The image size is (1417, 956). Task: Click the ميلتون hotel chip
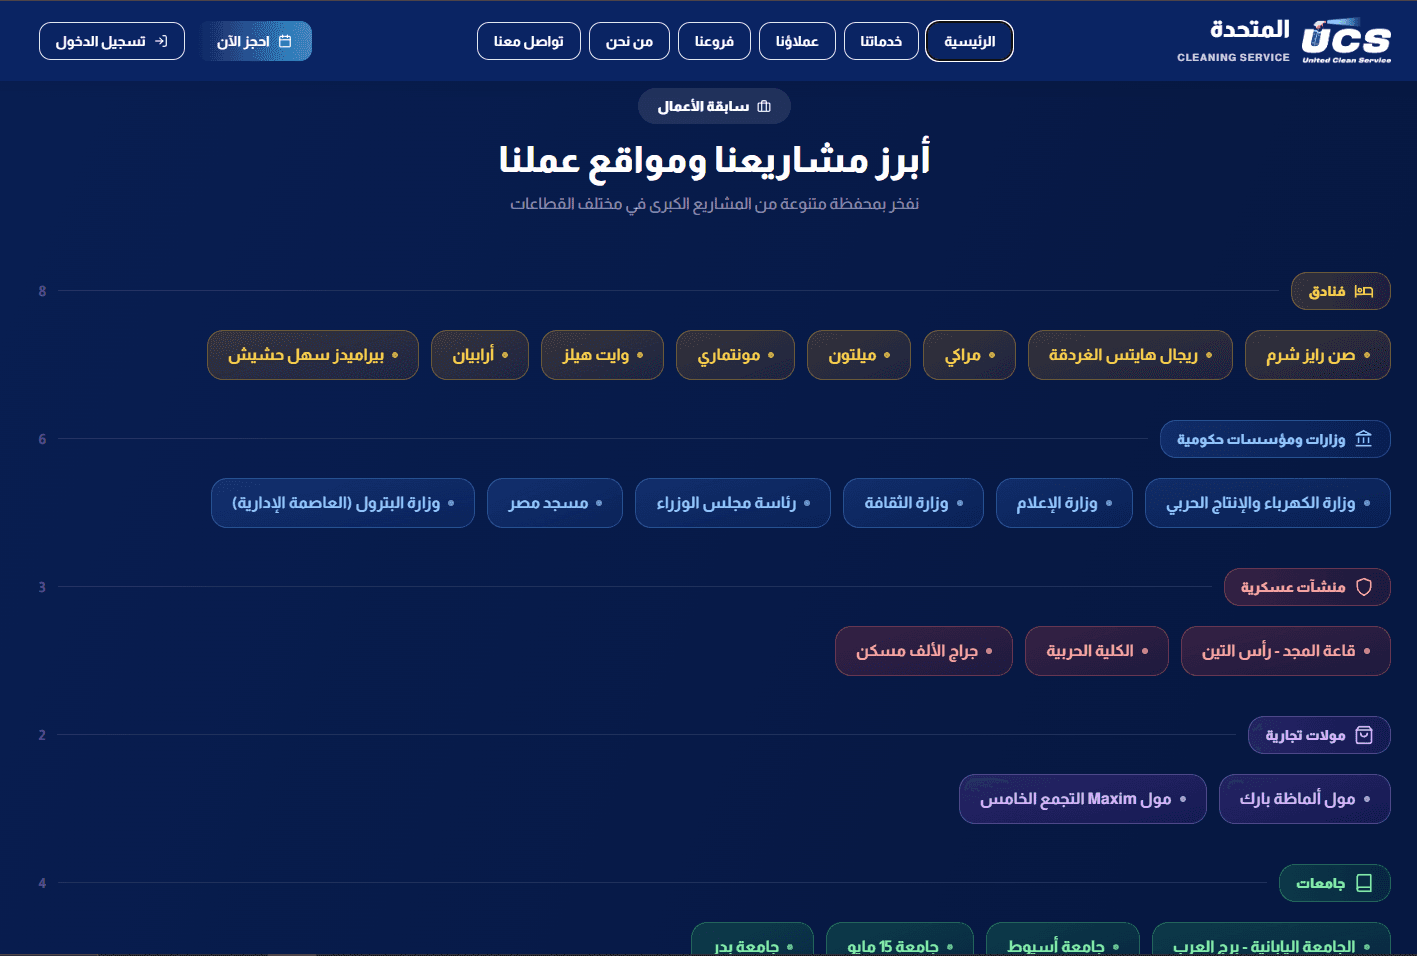(x=859, y=355)
